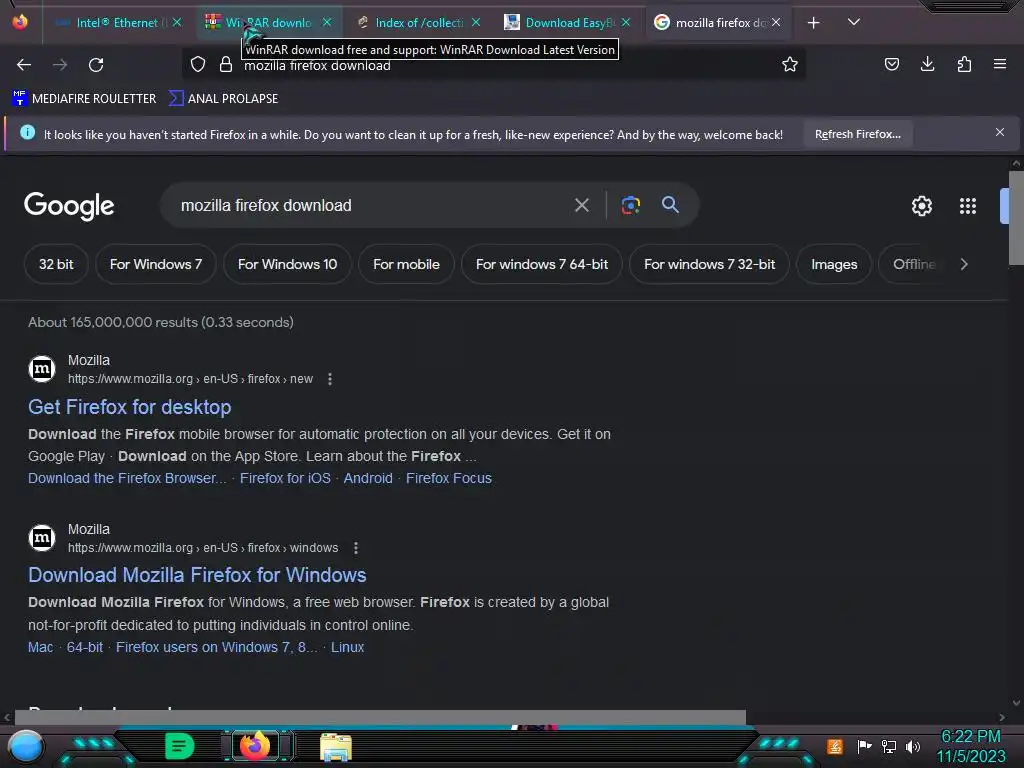Go back to the previous page
Viewport: 1024px width, 768px height.
tap(24, 65)
